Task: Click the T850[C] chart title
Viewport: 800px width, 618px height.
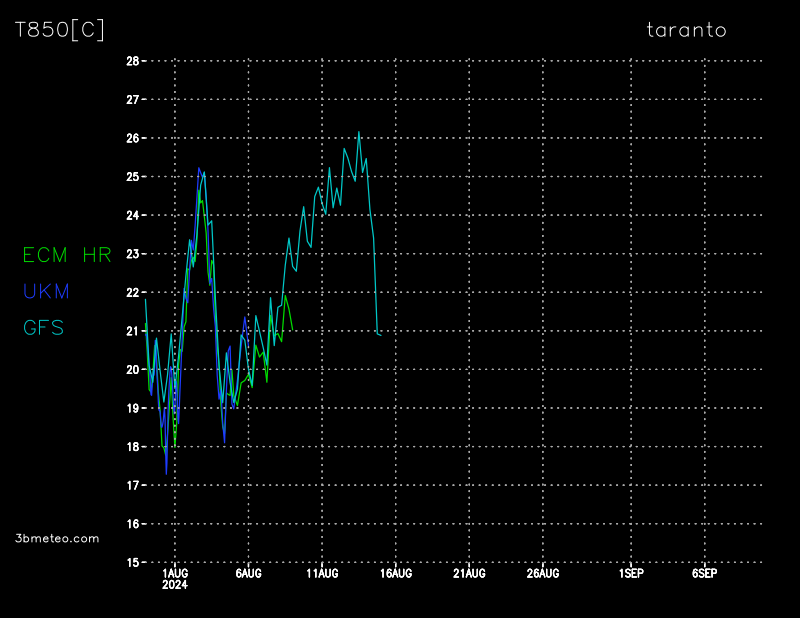Action: click(59, 30)
